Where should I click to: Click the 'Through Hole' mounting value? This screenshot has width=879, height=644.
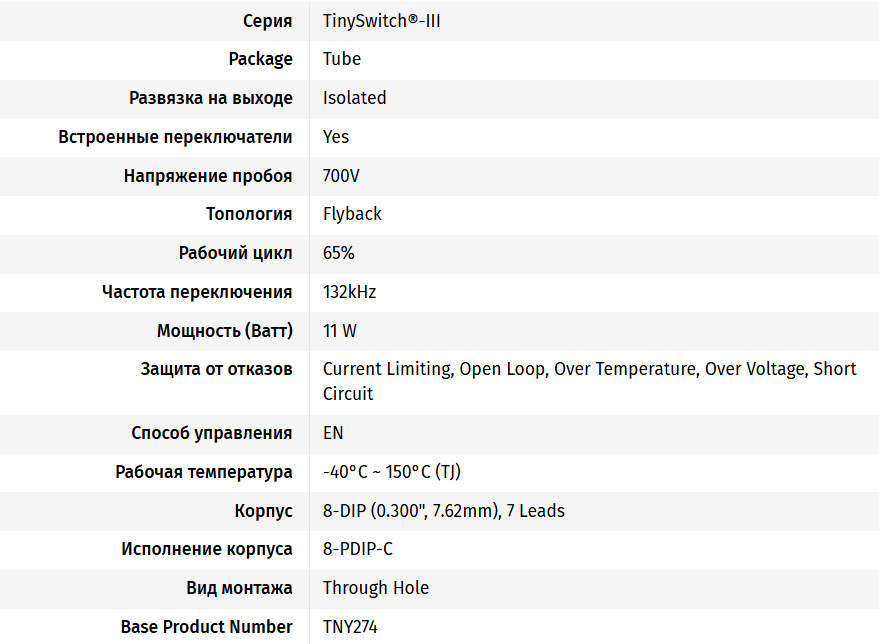click(375, 588)
